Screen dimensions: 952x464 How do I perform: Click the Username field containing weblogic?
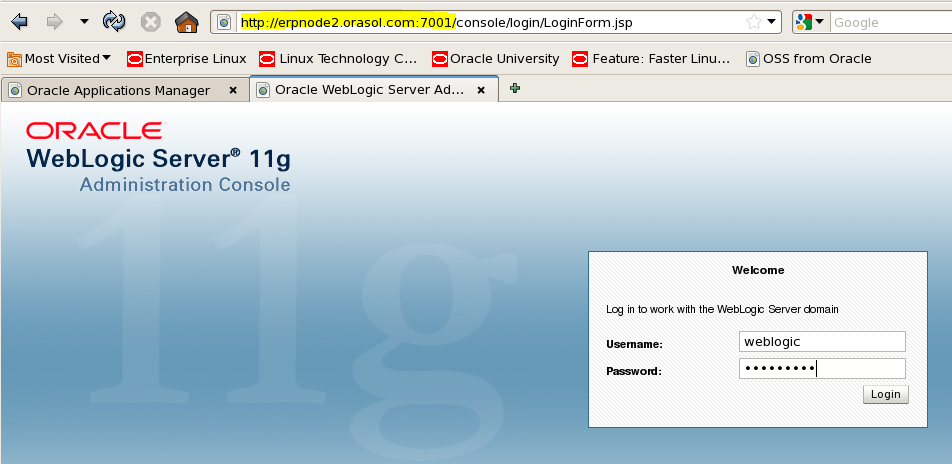point(822,341)
